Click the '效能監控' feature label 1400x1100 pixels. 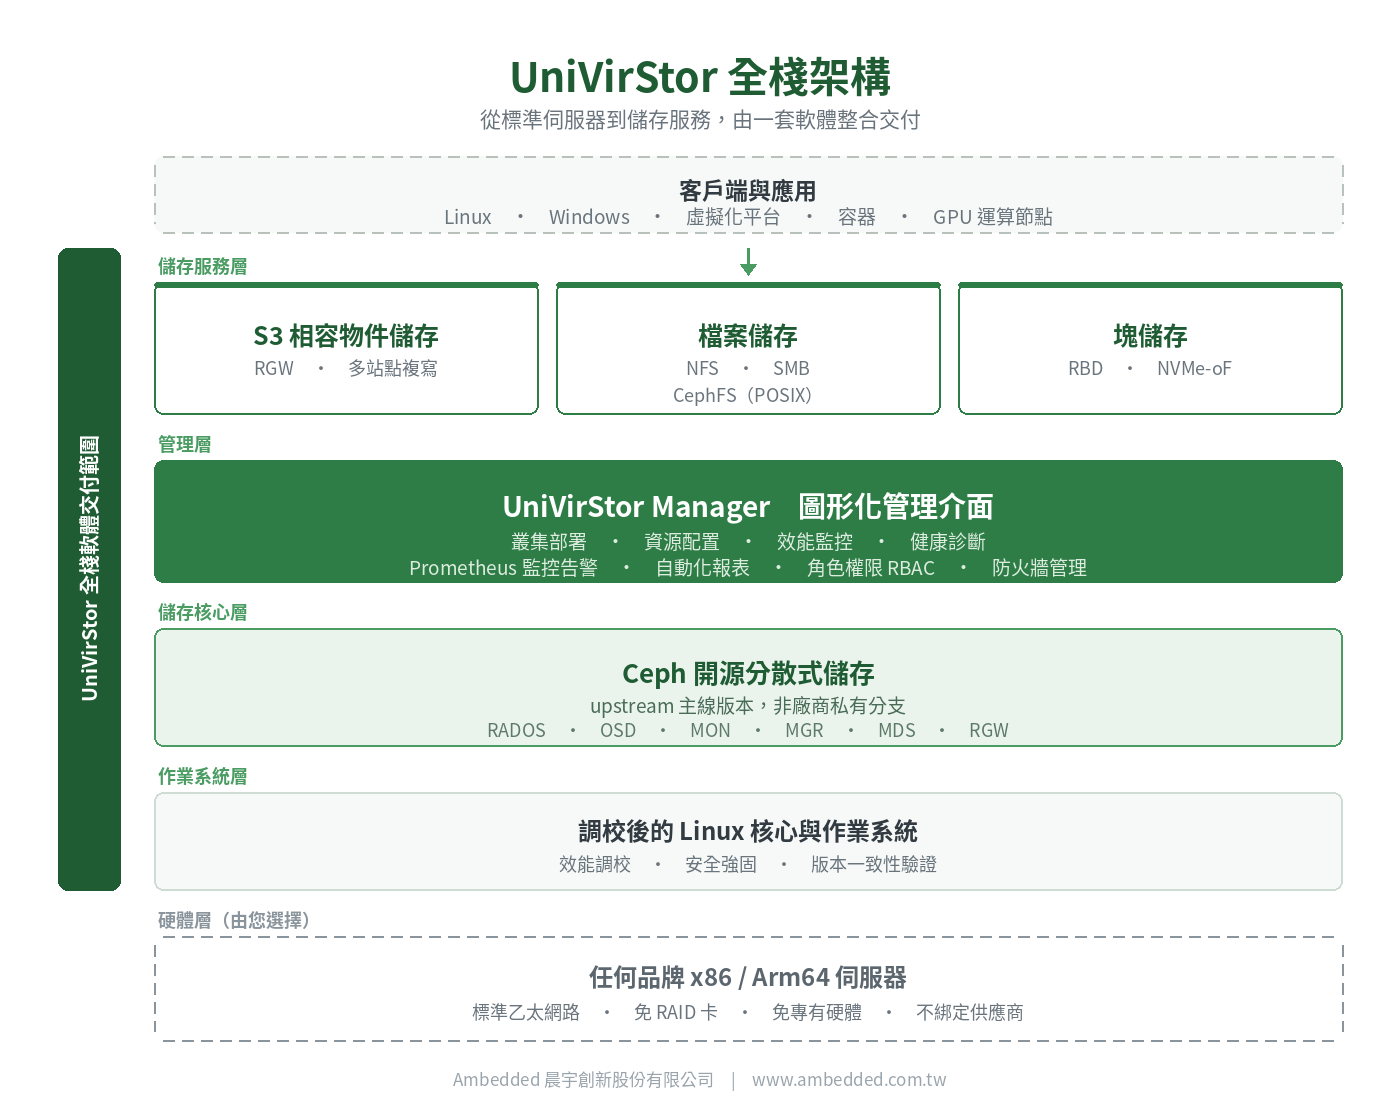[x=815, y=542]
